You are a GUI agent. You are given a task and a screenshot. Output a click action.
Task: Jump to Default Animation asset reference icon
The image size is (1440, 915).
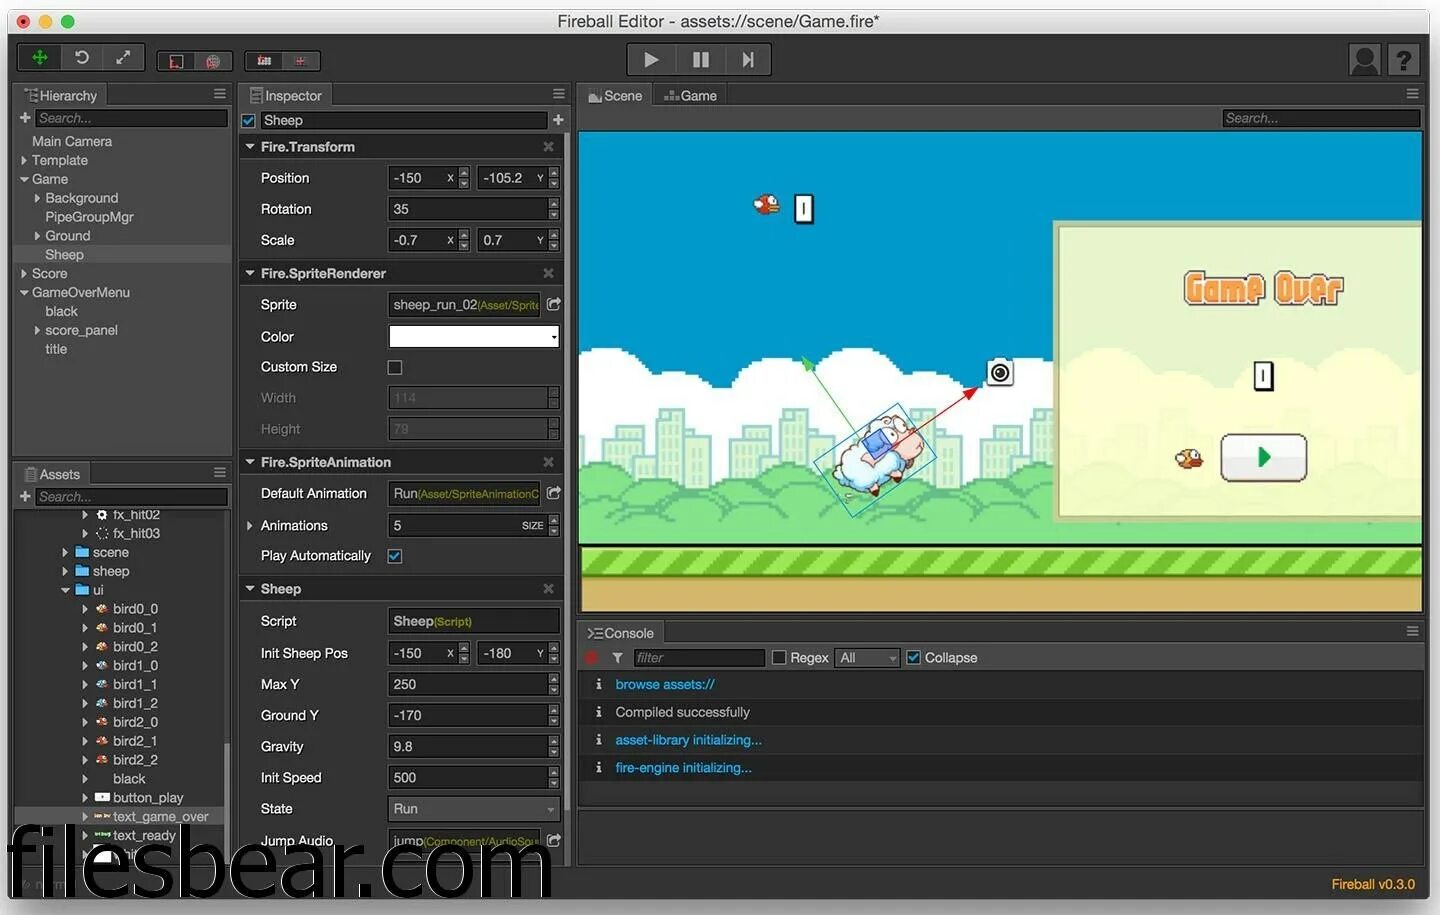553,493
